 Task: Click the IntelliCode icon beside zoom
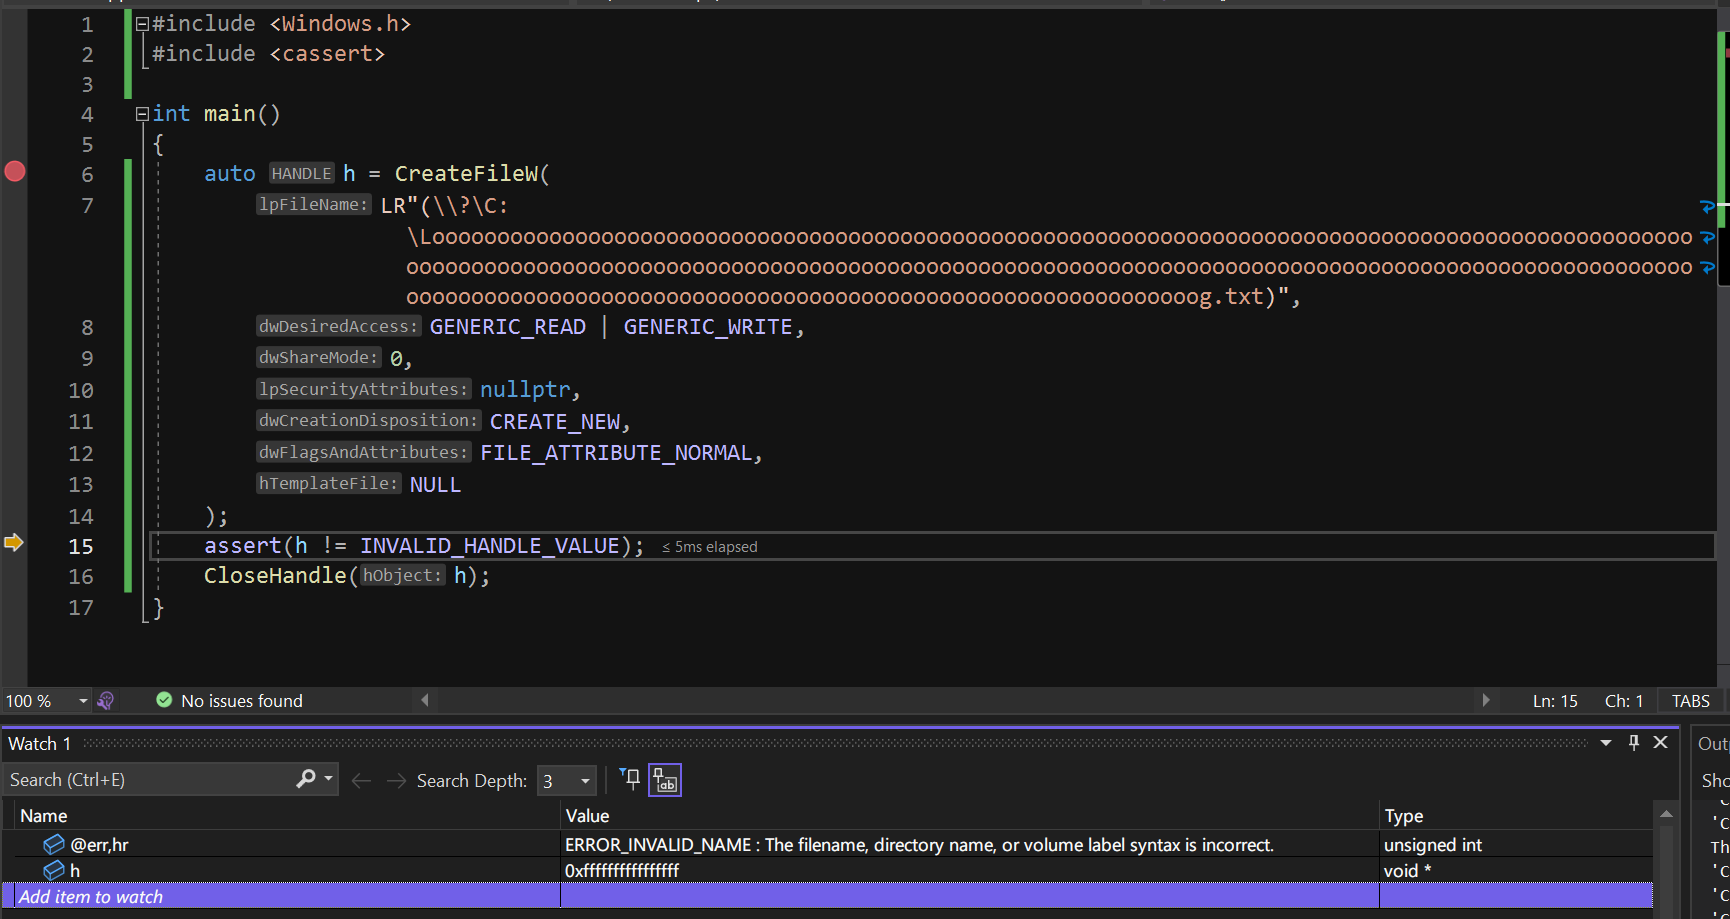106,701
